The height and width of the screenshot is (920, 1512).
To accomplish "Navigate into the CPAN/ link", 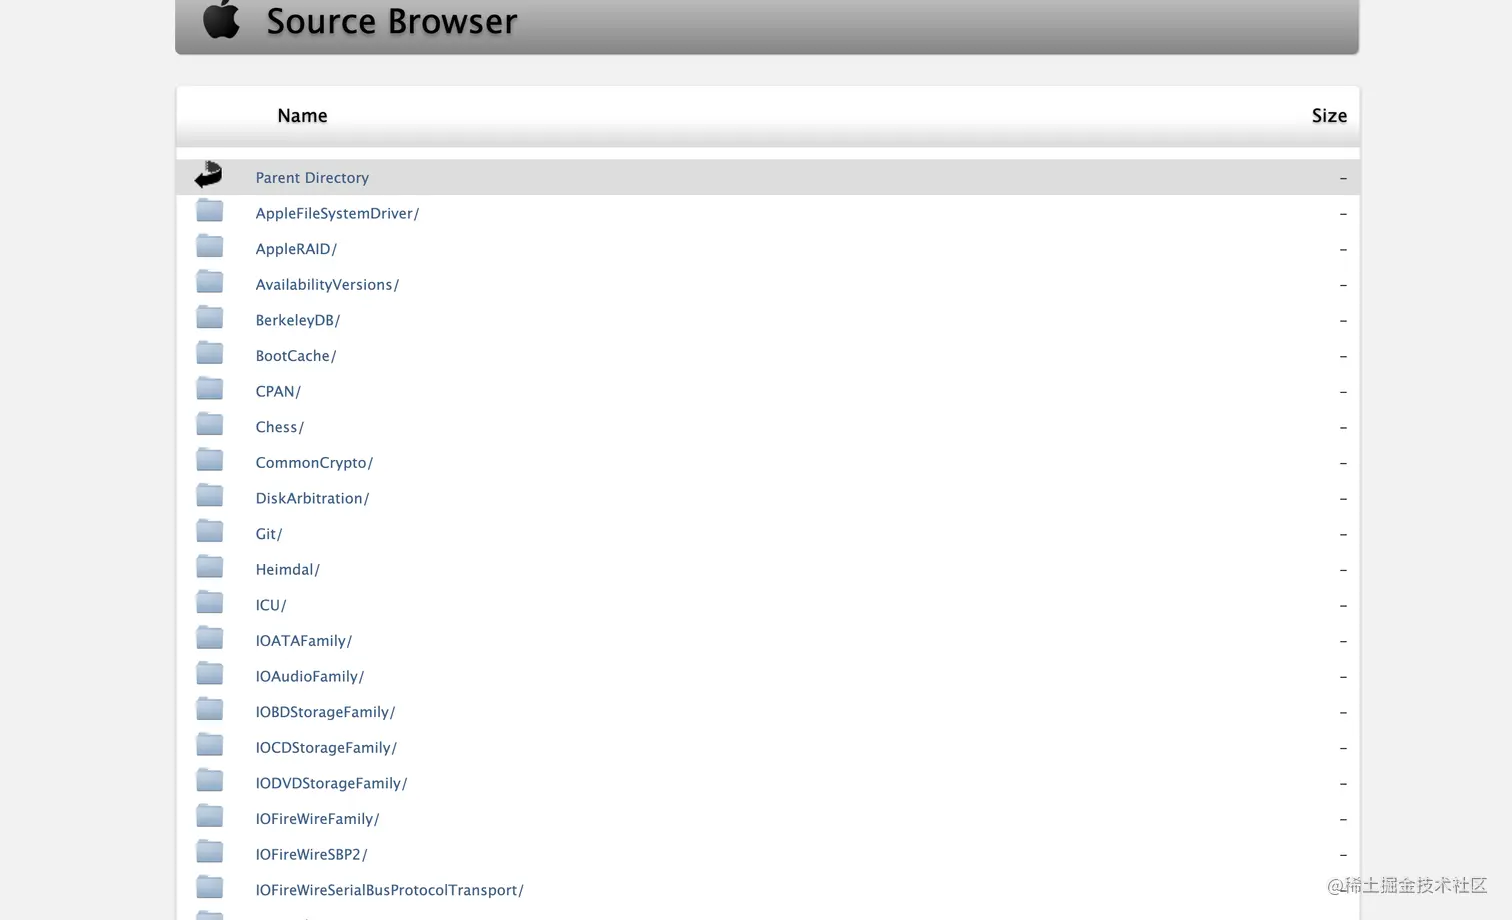I will pos(278,391).
